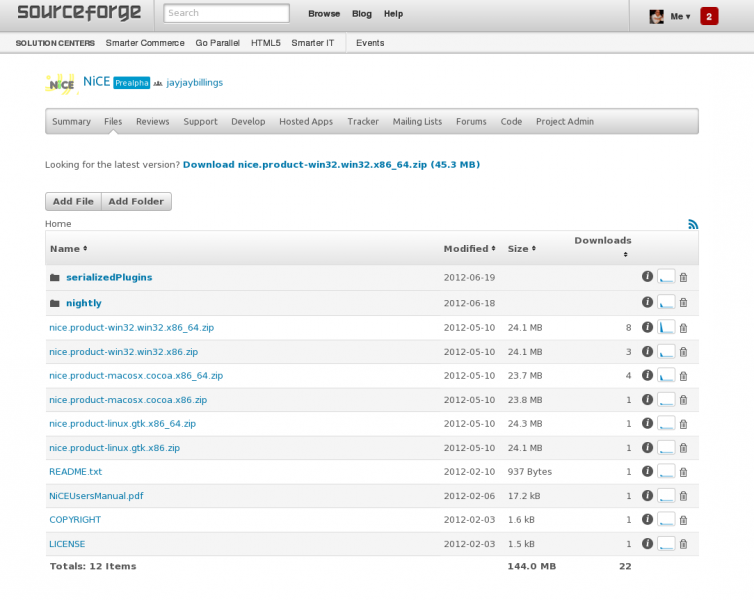Open jayjaybillings profile link
The width and height of the screenshot is (754, 600).
pos(194,83)
